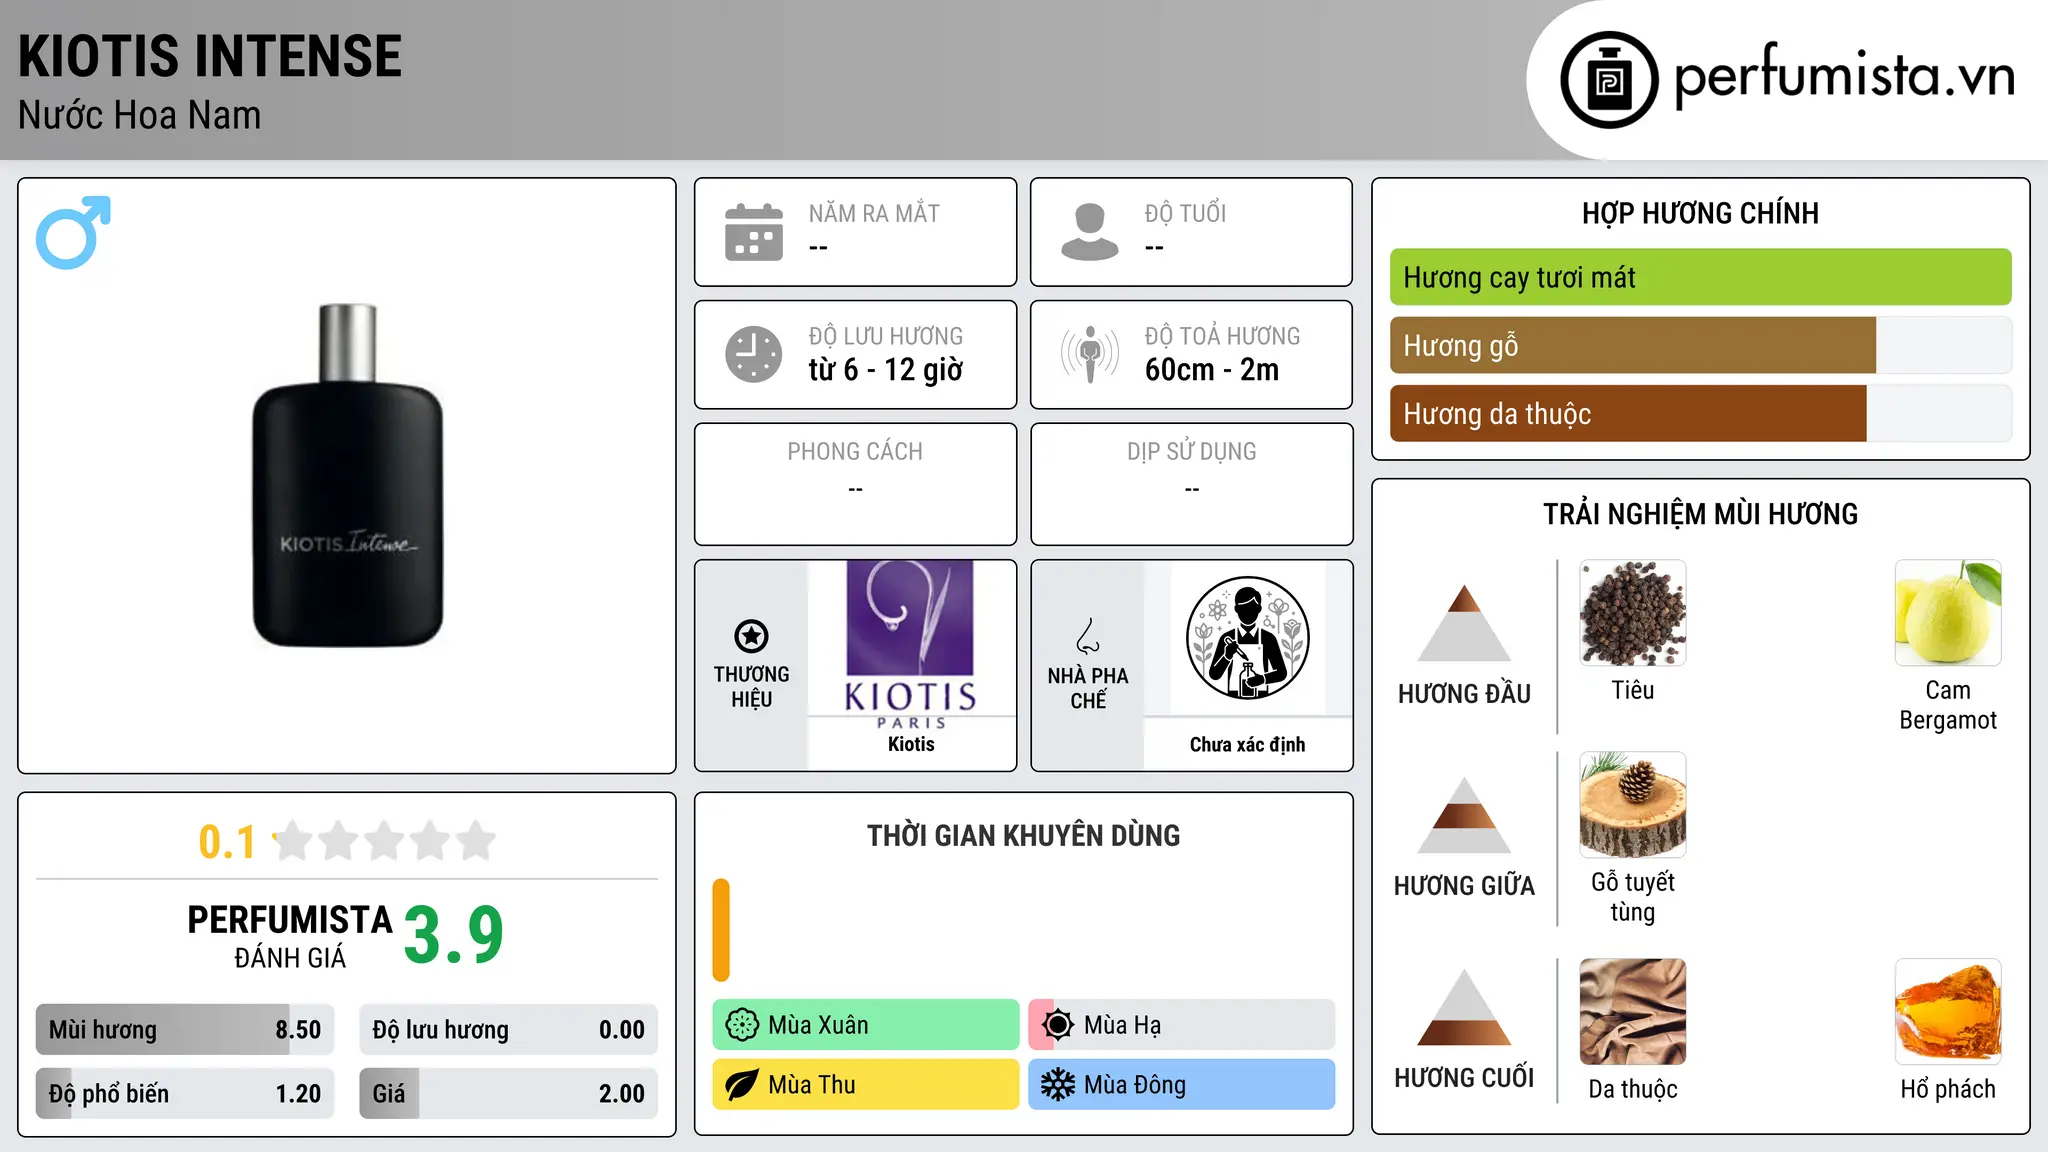Click the leaf icon on Mùa Thu

pyautogui.click(x=742, y=1085)
